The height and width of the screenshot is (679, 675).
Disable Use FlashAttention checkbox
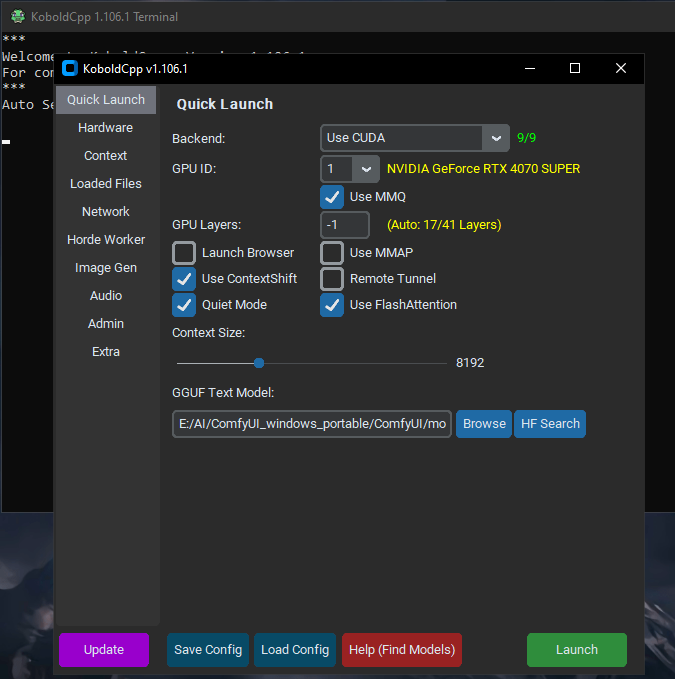point(332,305)
